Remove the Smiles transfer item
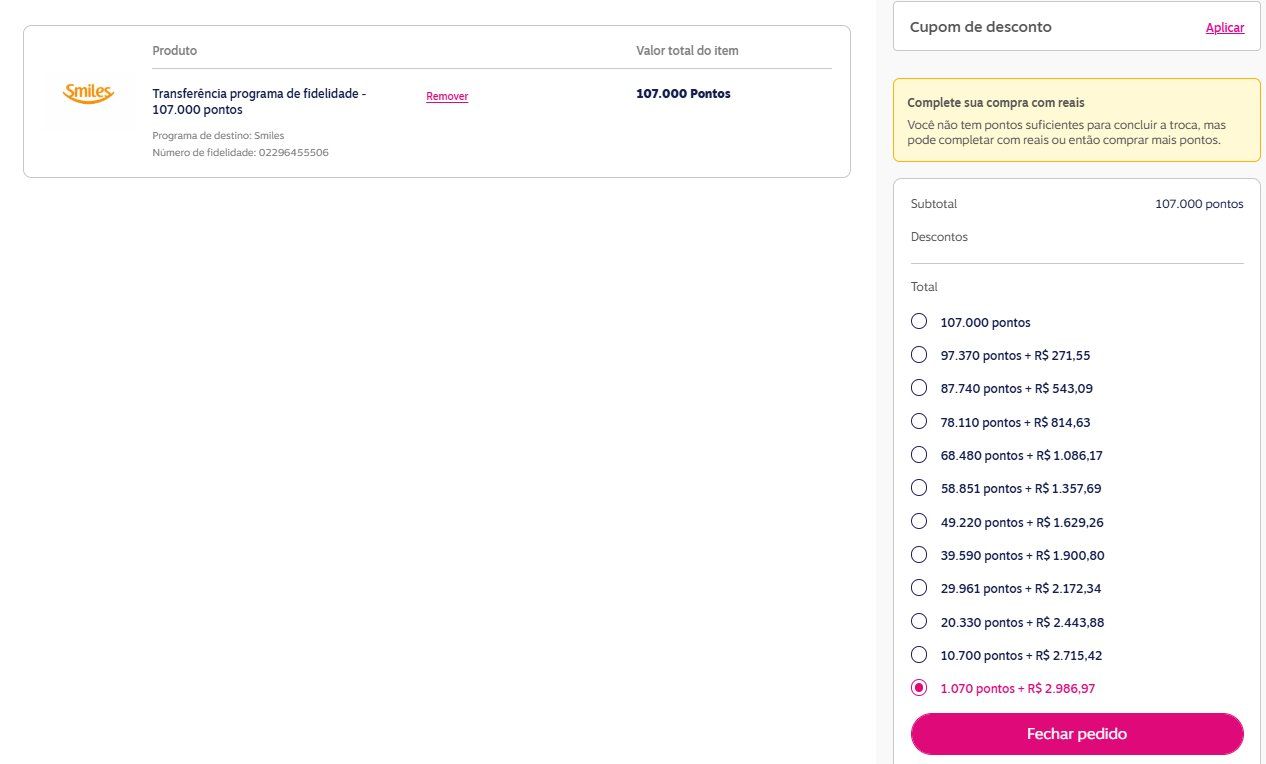This screenshot has height=764, width=1266. pos(447,96)
